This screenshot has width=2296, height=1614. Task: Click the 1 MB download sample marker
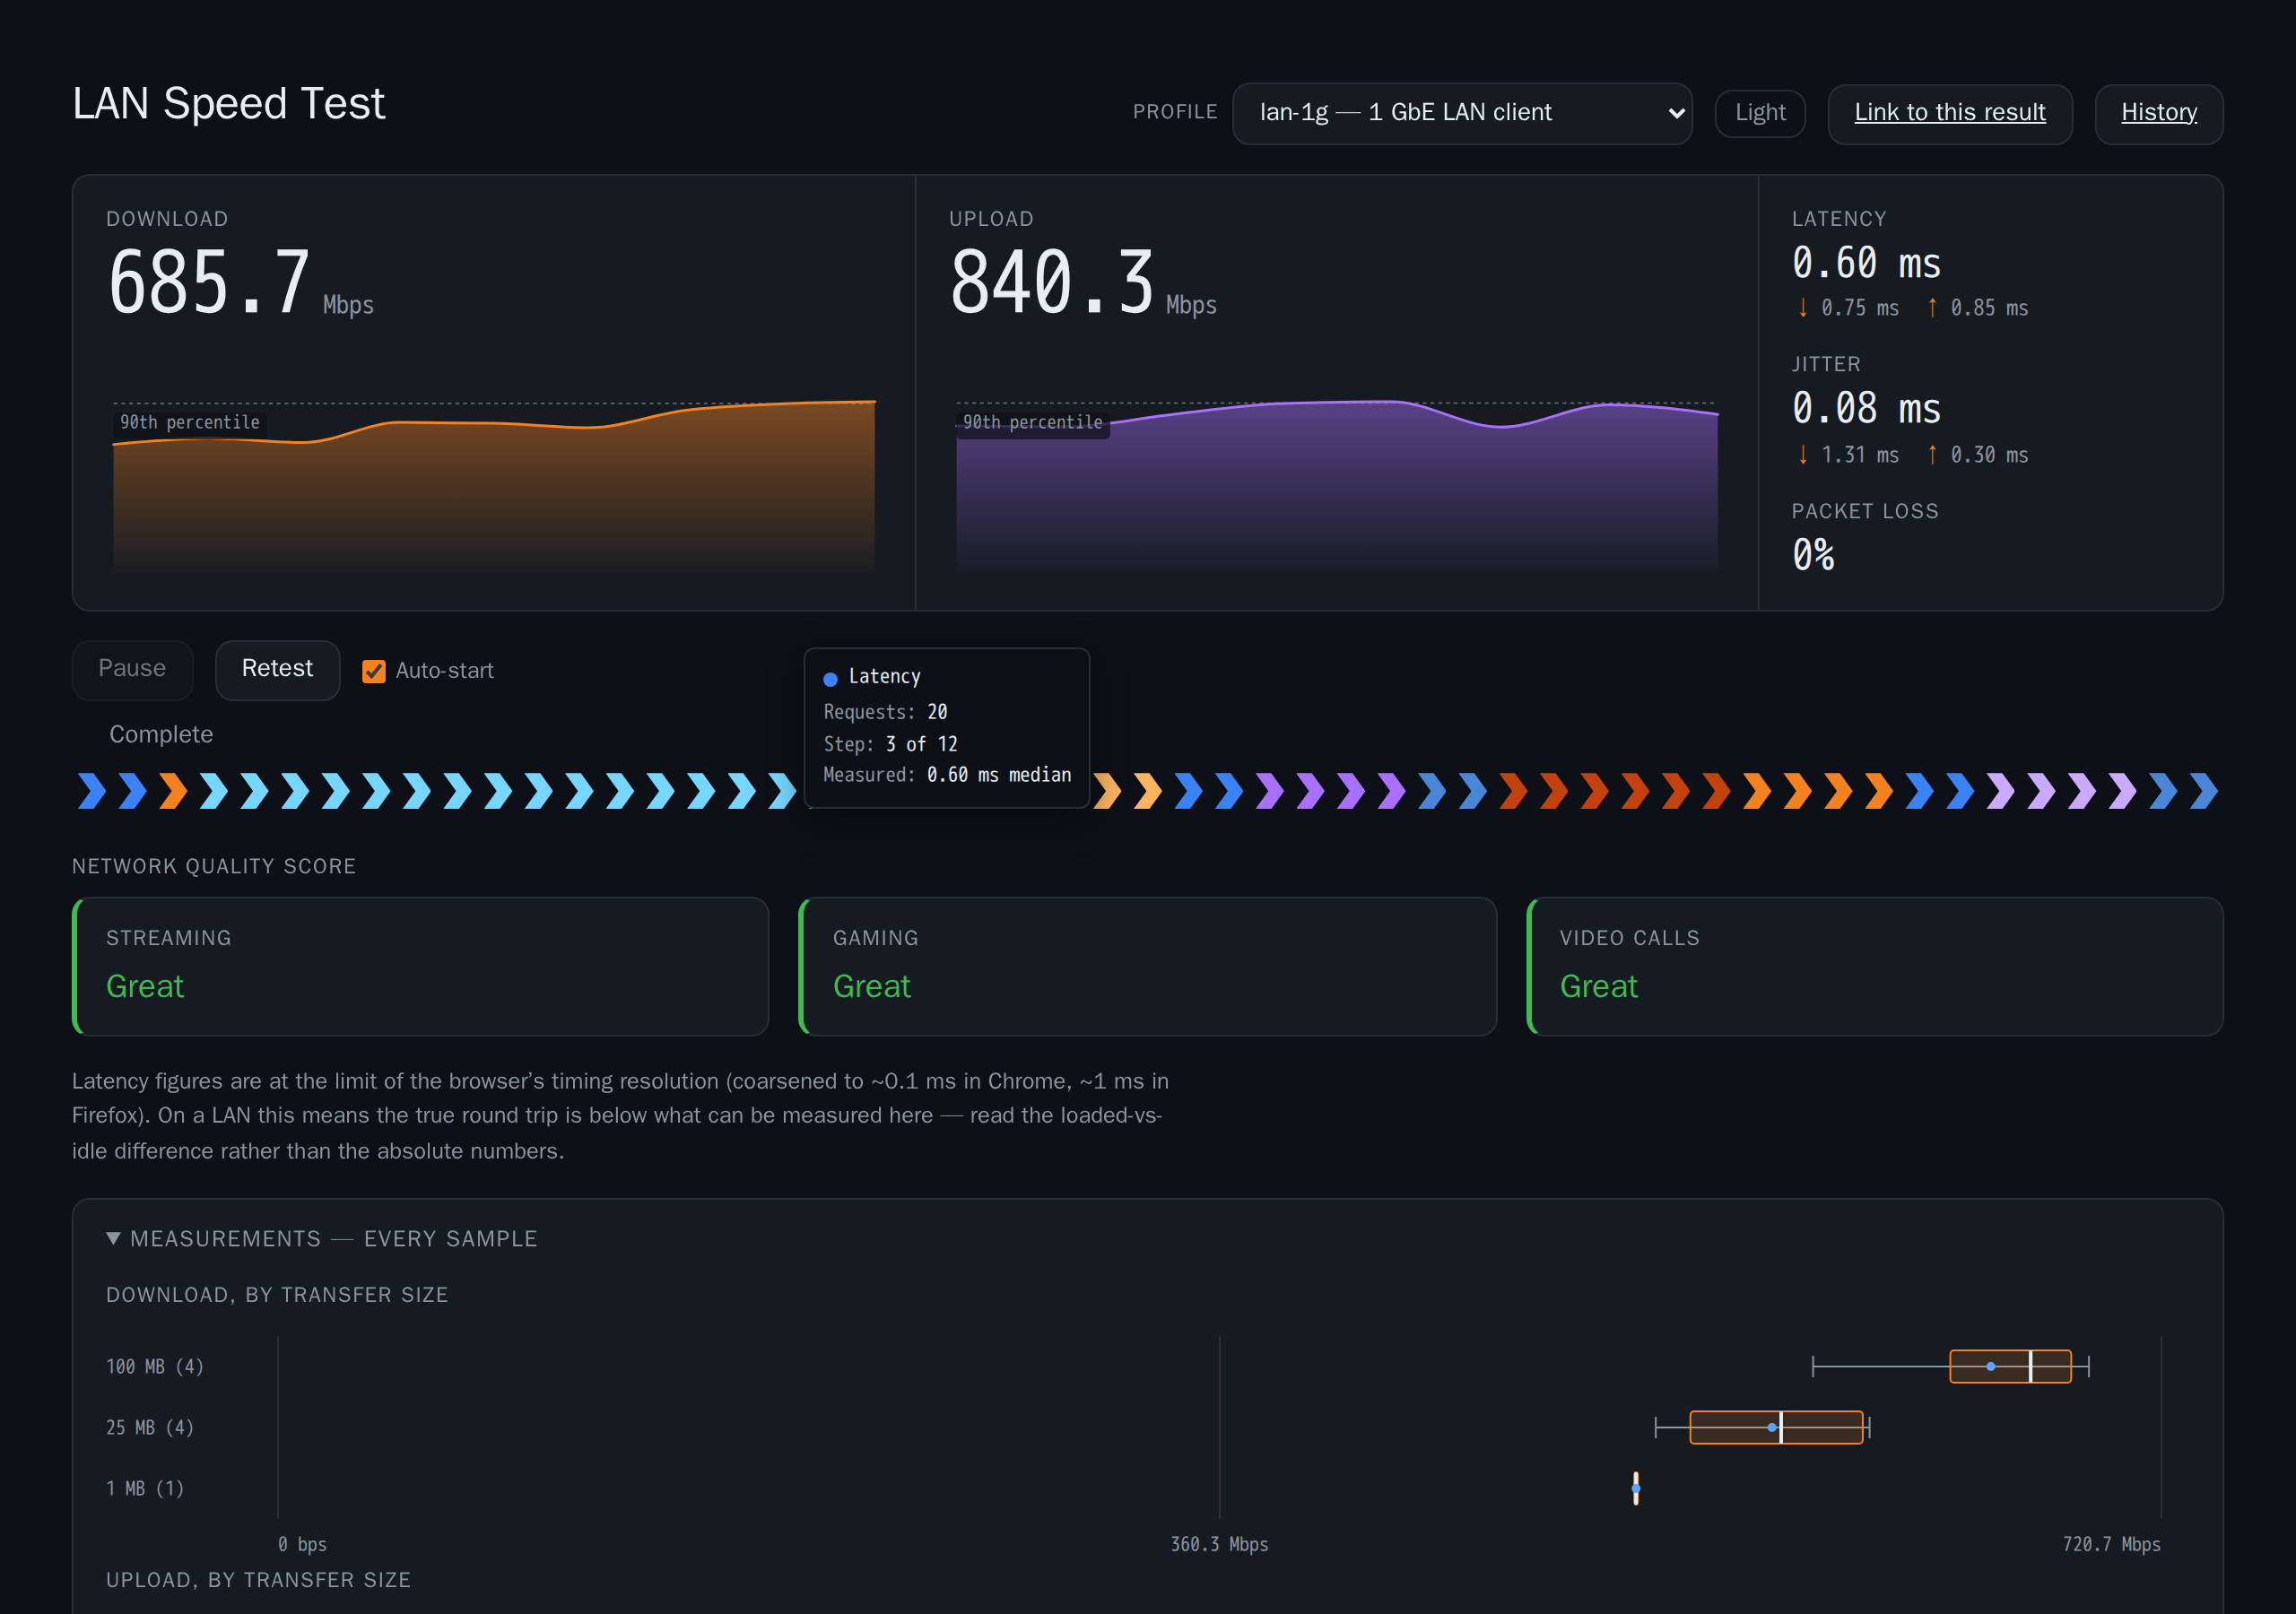(1636, 1488)
